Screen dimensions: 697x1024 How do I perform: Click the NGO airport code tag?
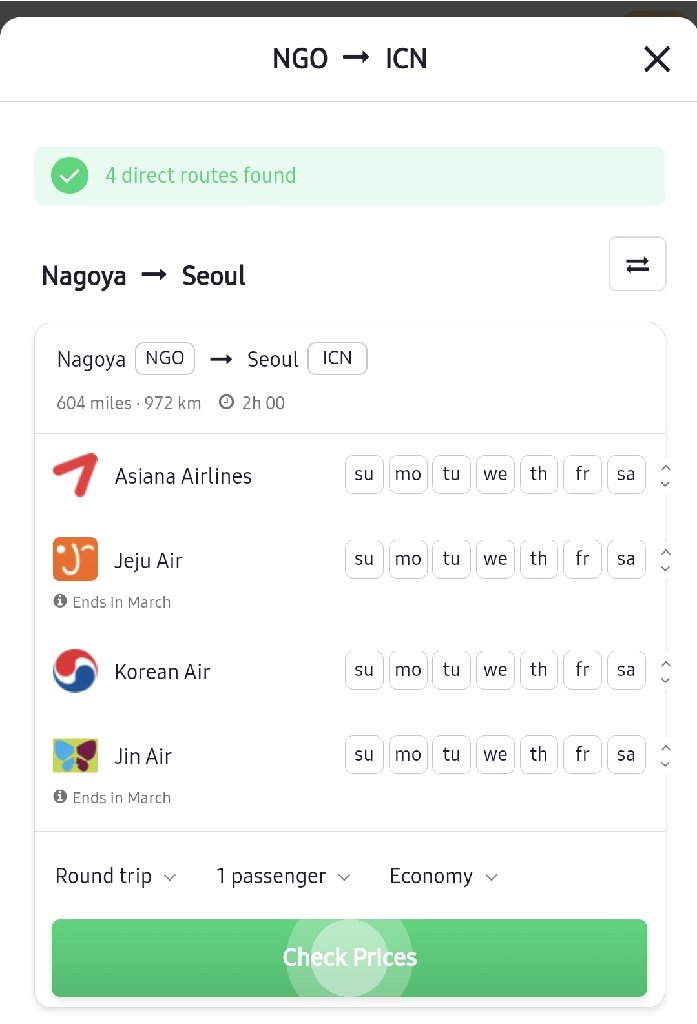(165, 358)
